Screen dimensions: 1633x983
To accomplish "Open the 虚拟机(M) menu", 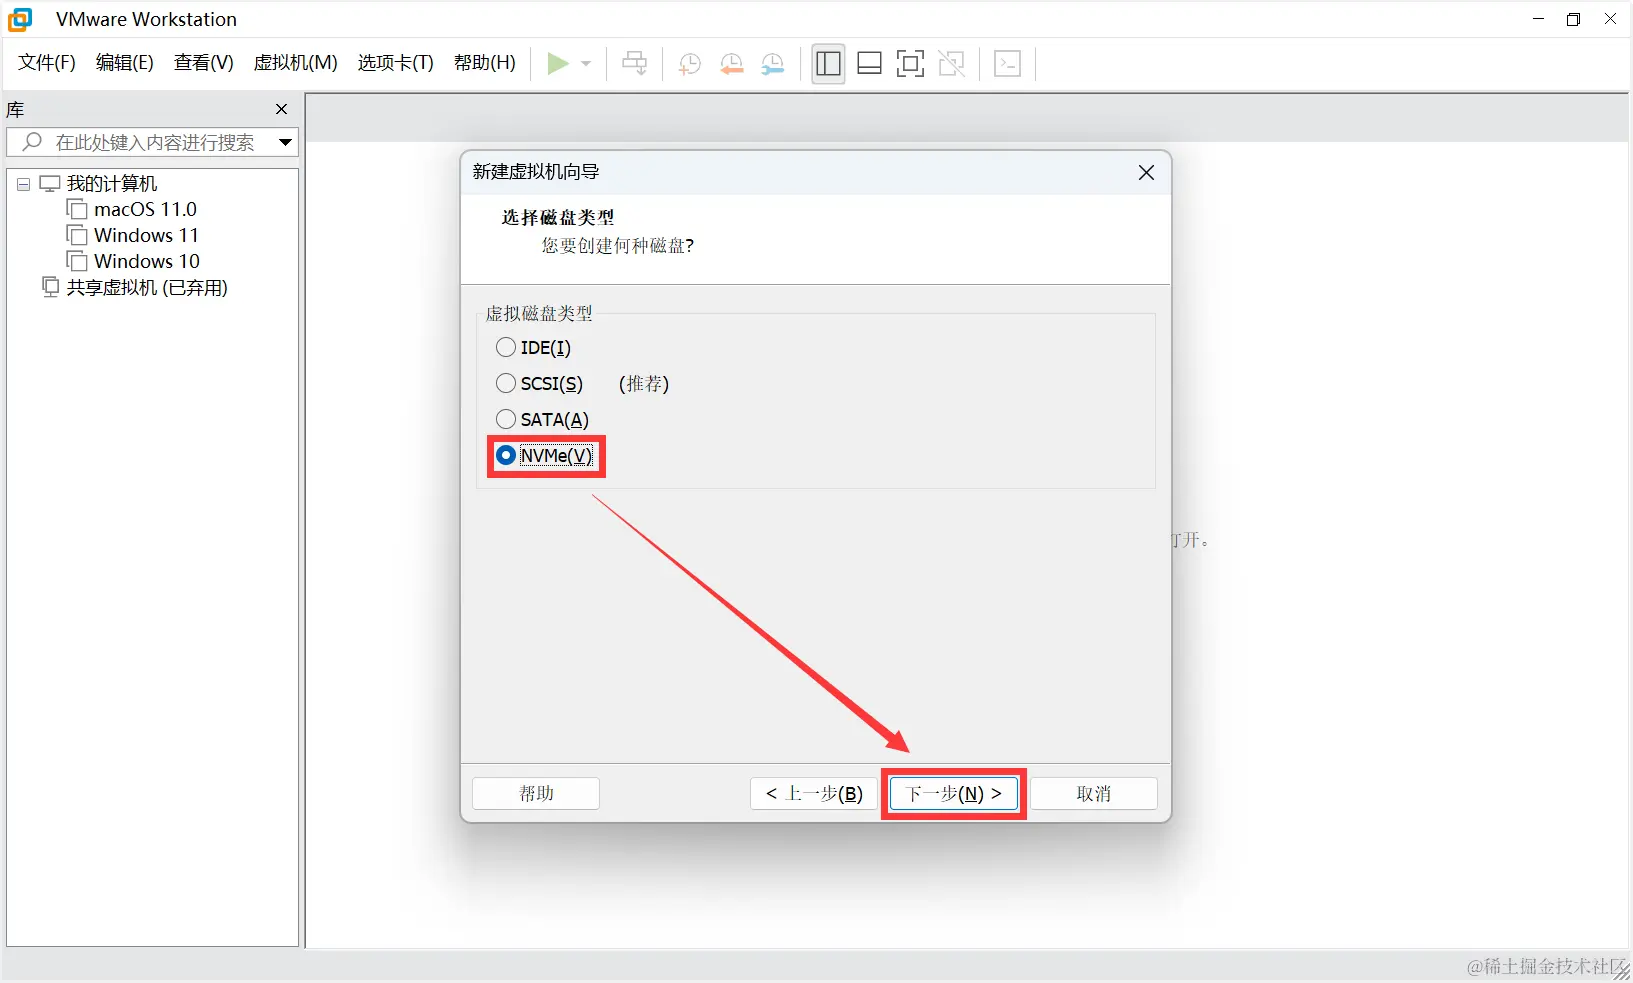I will click(x=296, y=63).
